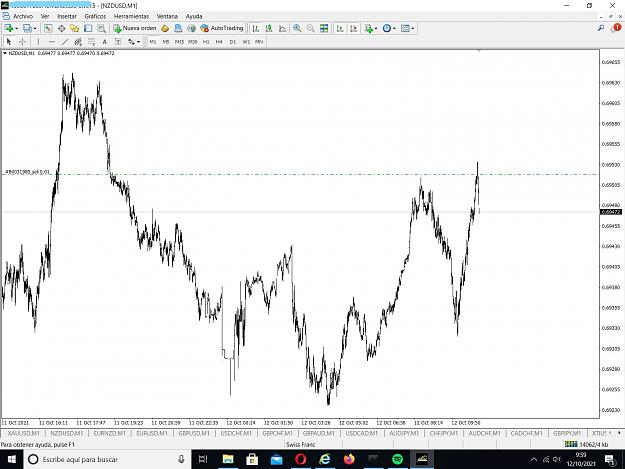Click the globe signals icon
The width and height of the screenshot is (625, 469).
point(191,28)
